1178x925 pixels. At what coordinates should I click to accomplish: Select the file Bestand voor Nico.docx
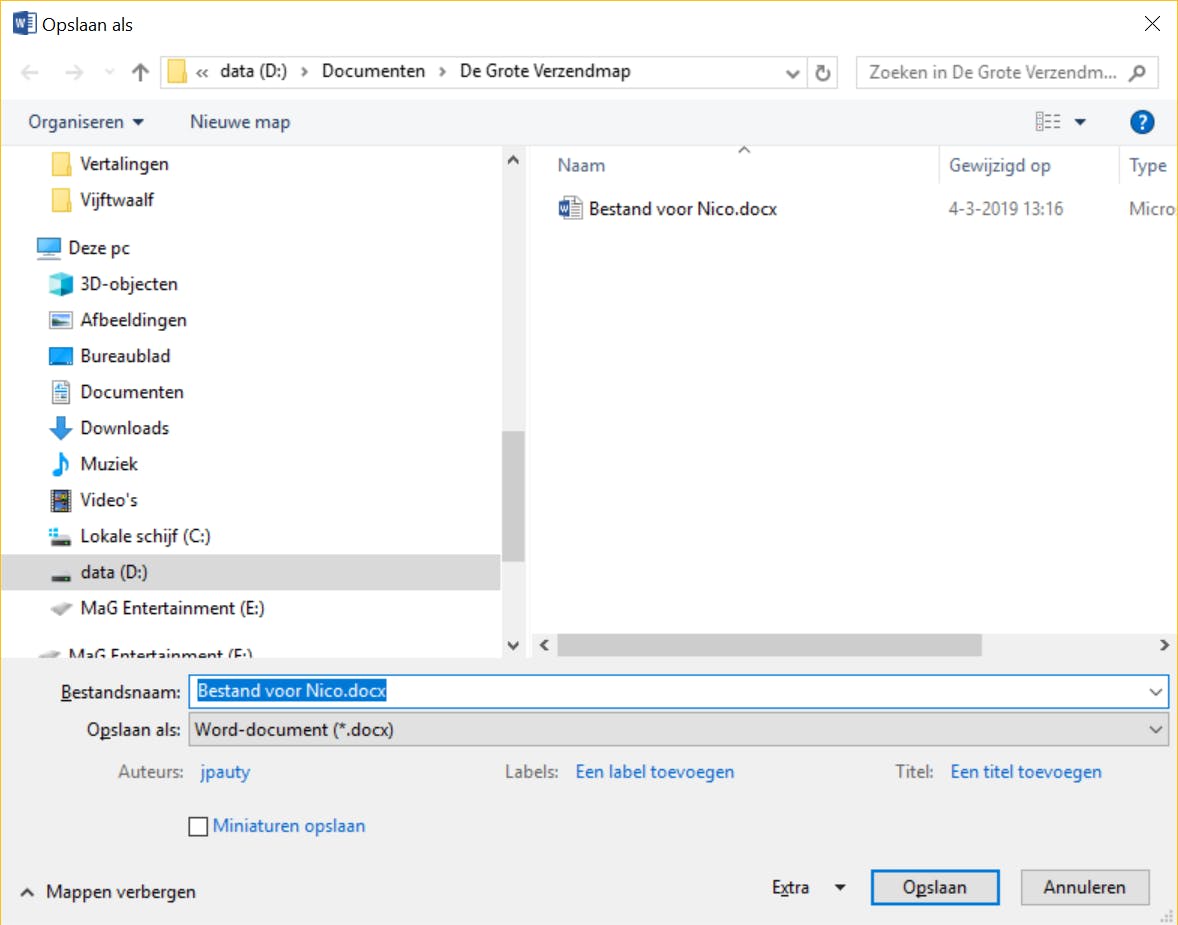point(682,209)
